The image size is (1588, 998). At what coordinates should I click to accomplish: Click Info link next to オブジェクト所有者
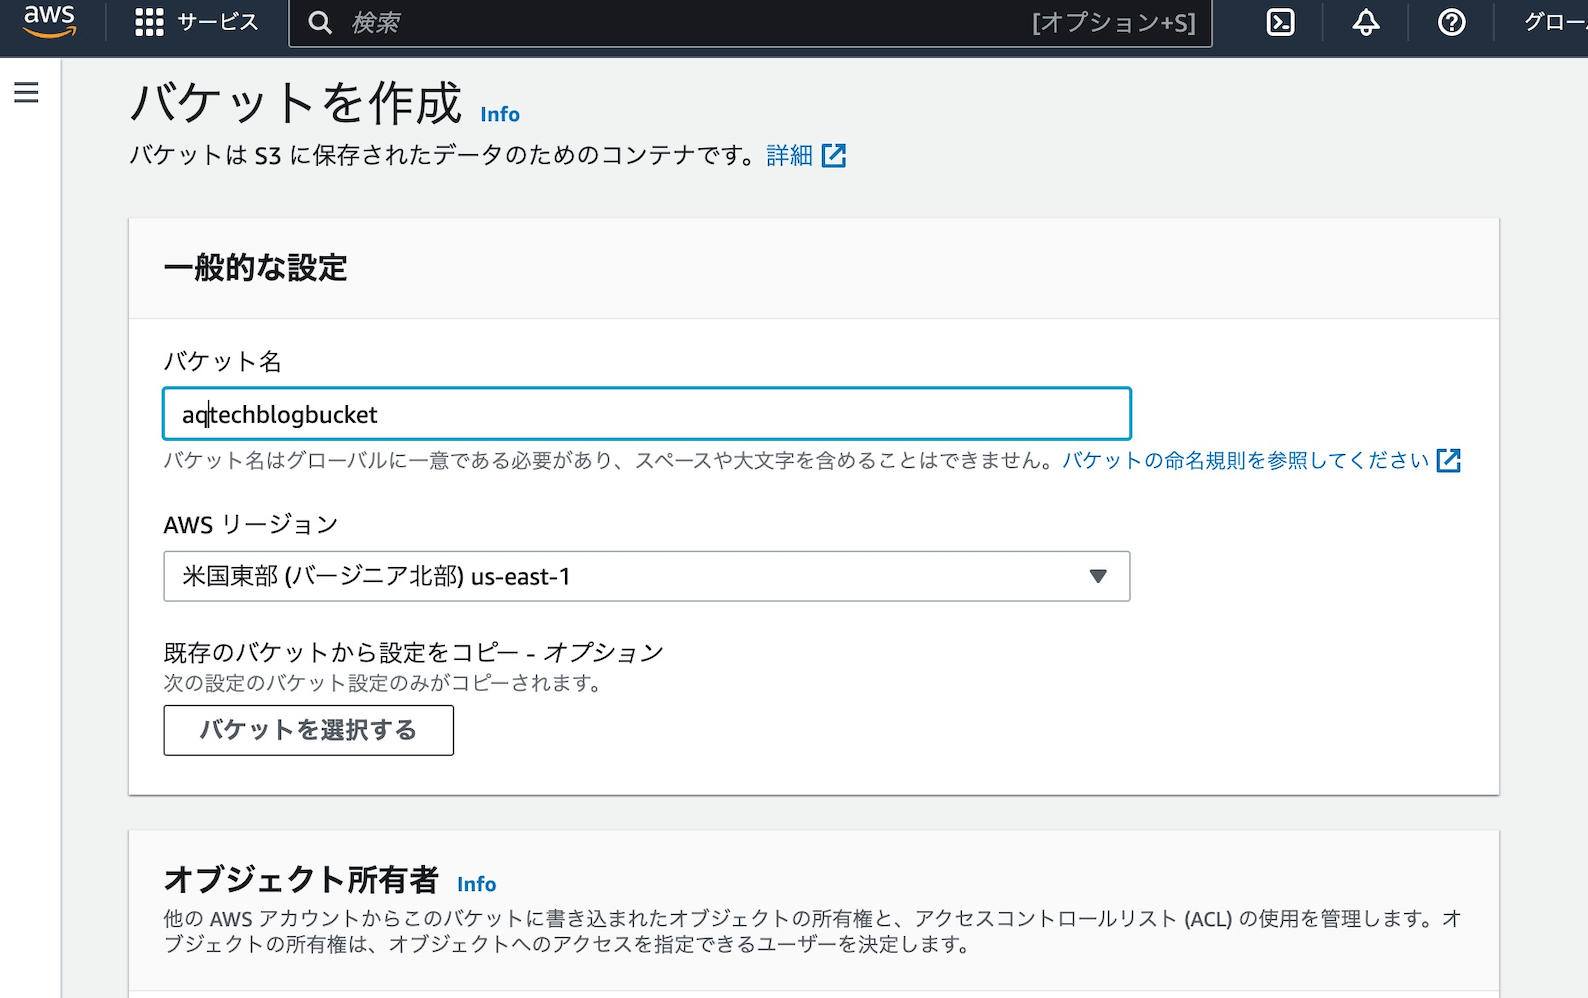click(x=476, y=884)
